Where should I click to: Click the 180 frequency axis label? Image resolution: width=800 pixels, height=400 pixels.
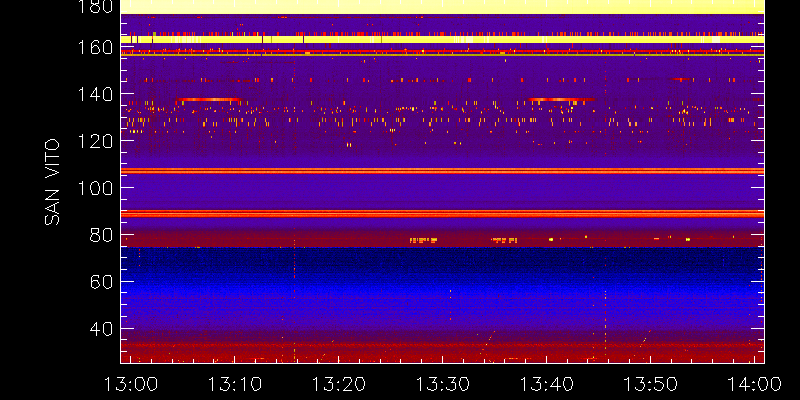[x=95, y=7]
